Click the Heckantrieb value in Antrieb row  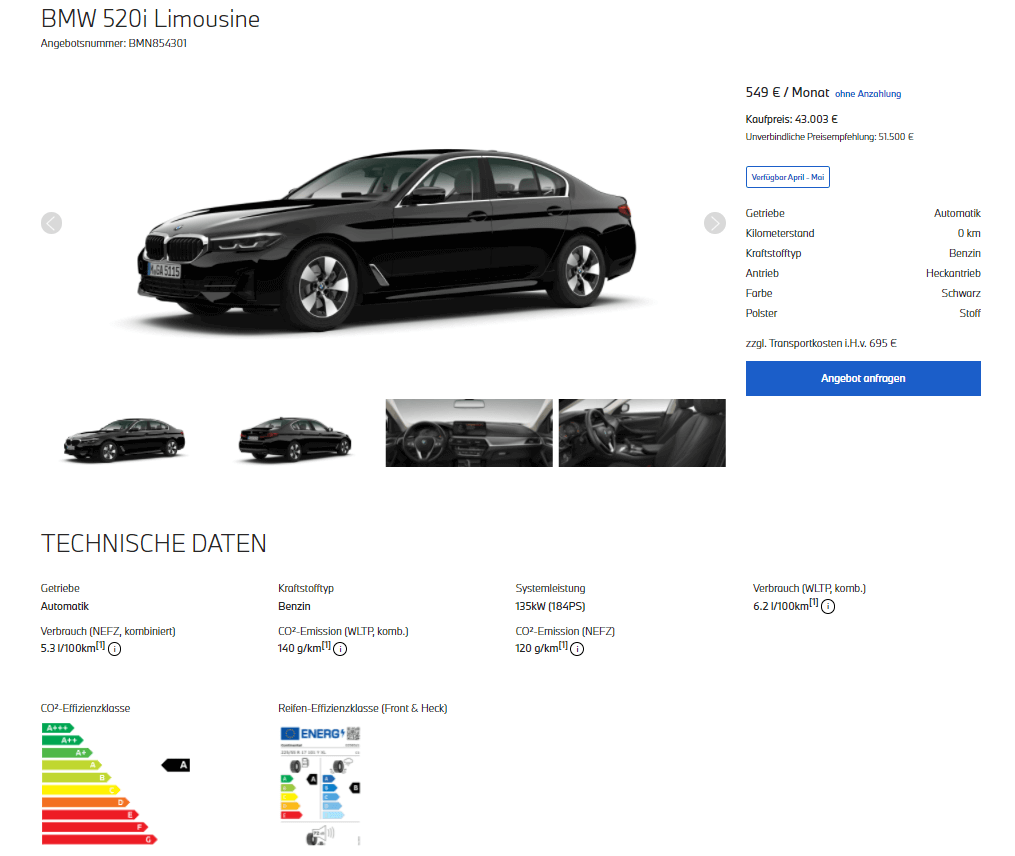953,273
